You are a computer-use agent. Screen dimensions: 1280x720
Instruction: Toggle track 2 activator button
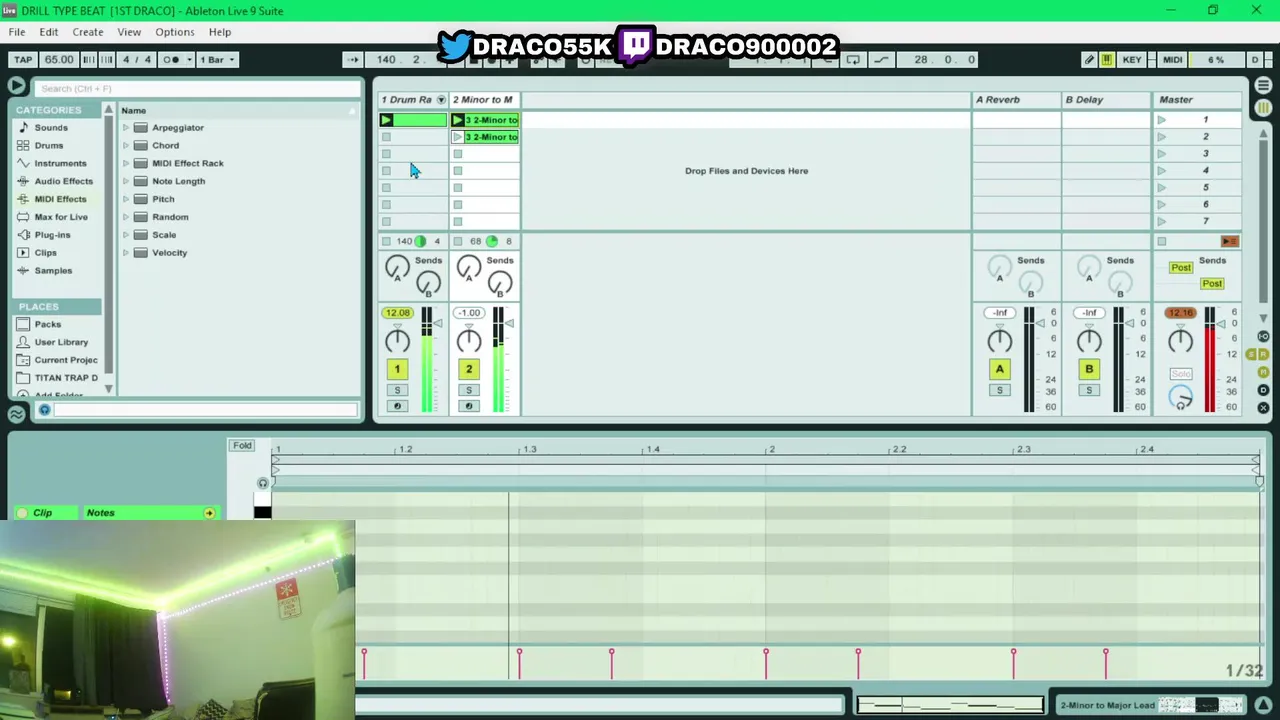[468, 369]
